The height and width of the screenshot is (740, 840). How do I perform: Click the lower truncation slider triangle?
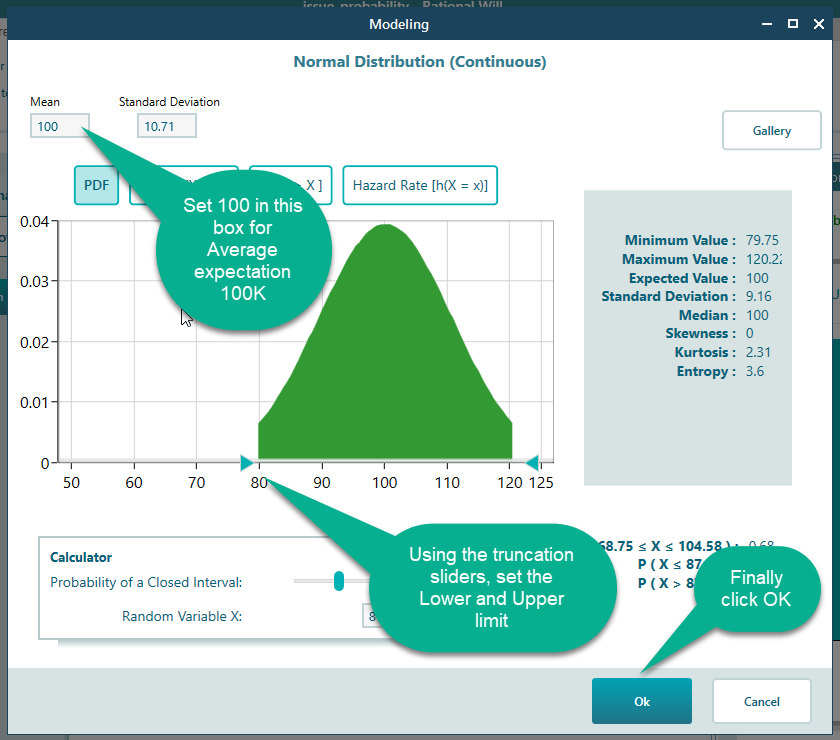point(246,462)
